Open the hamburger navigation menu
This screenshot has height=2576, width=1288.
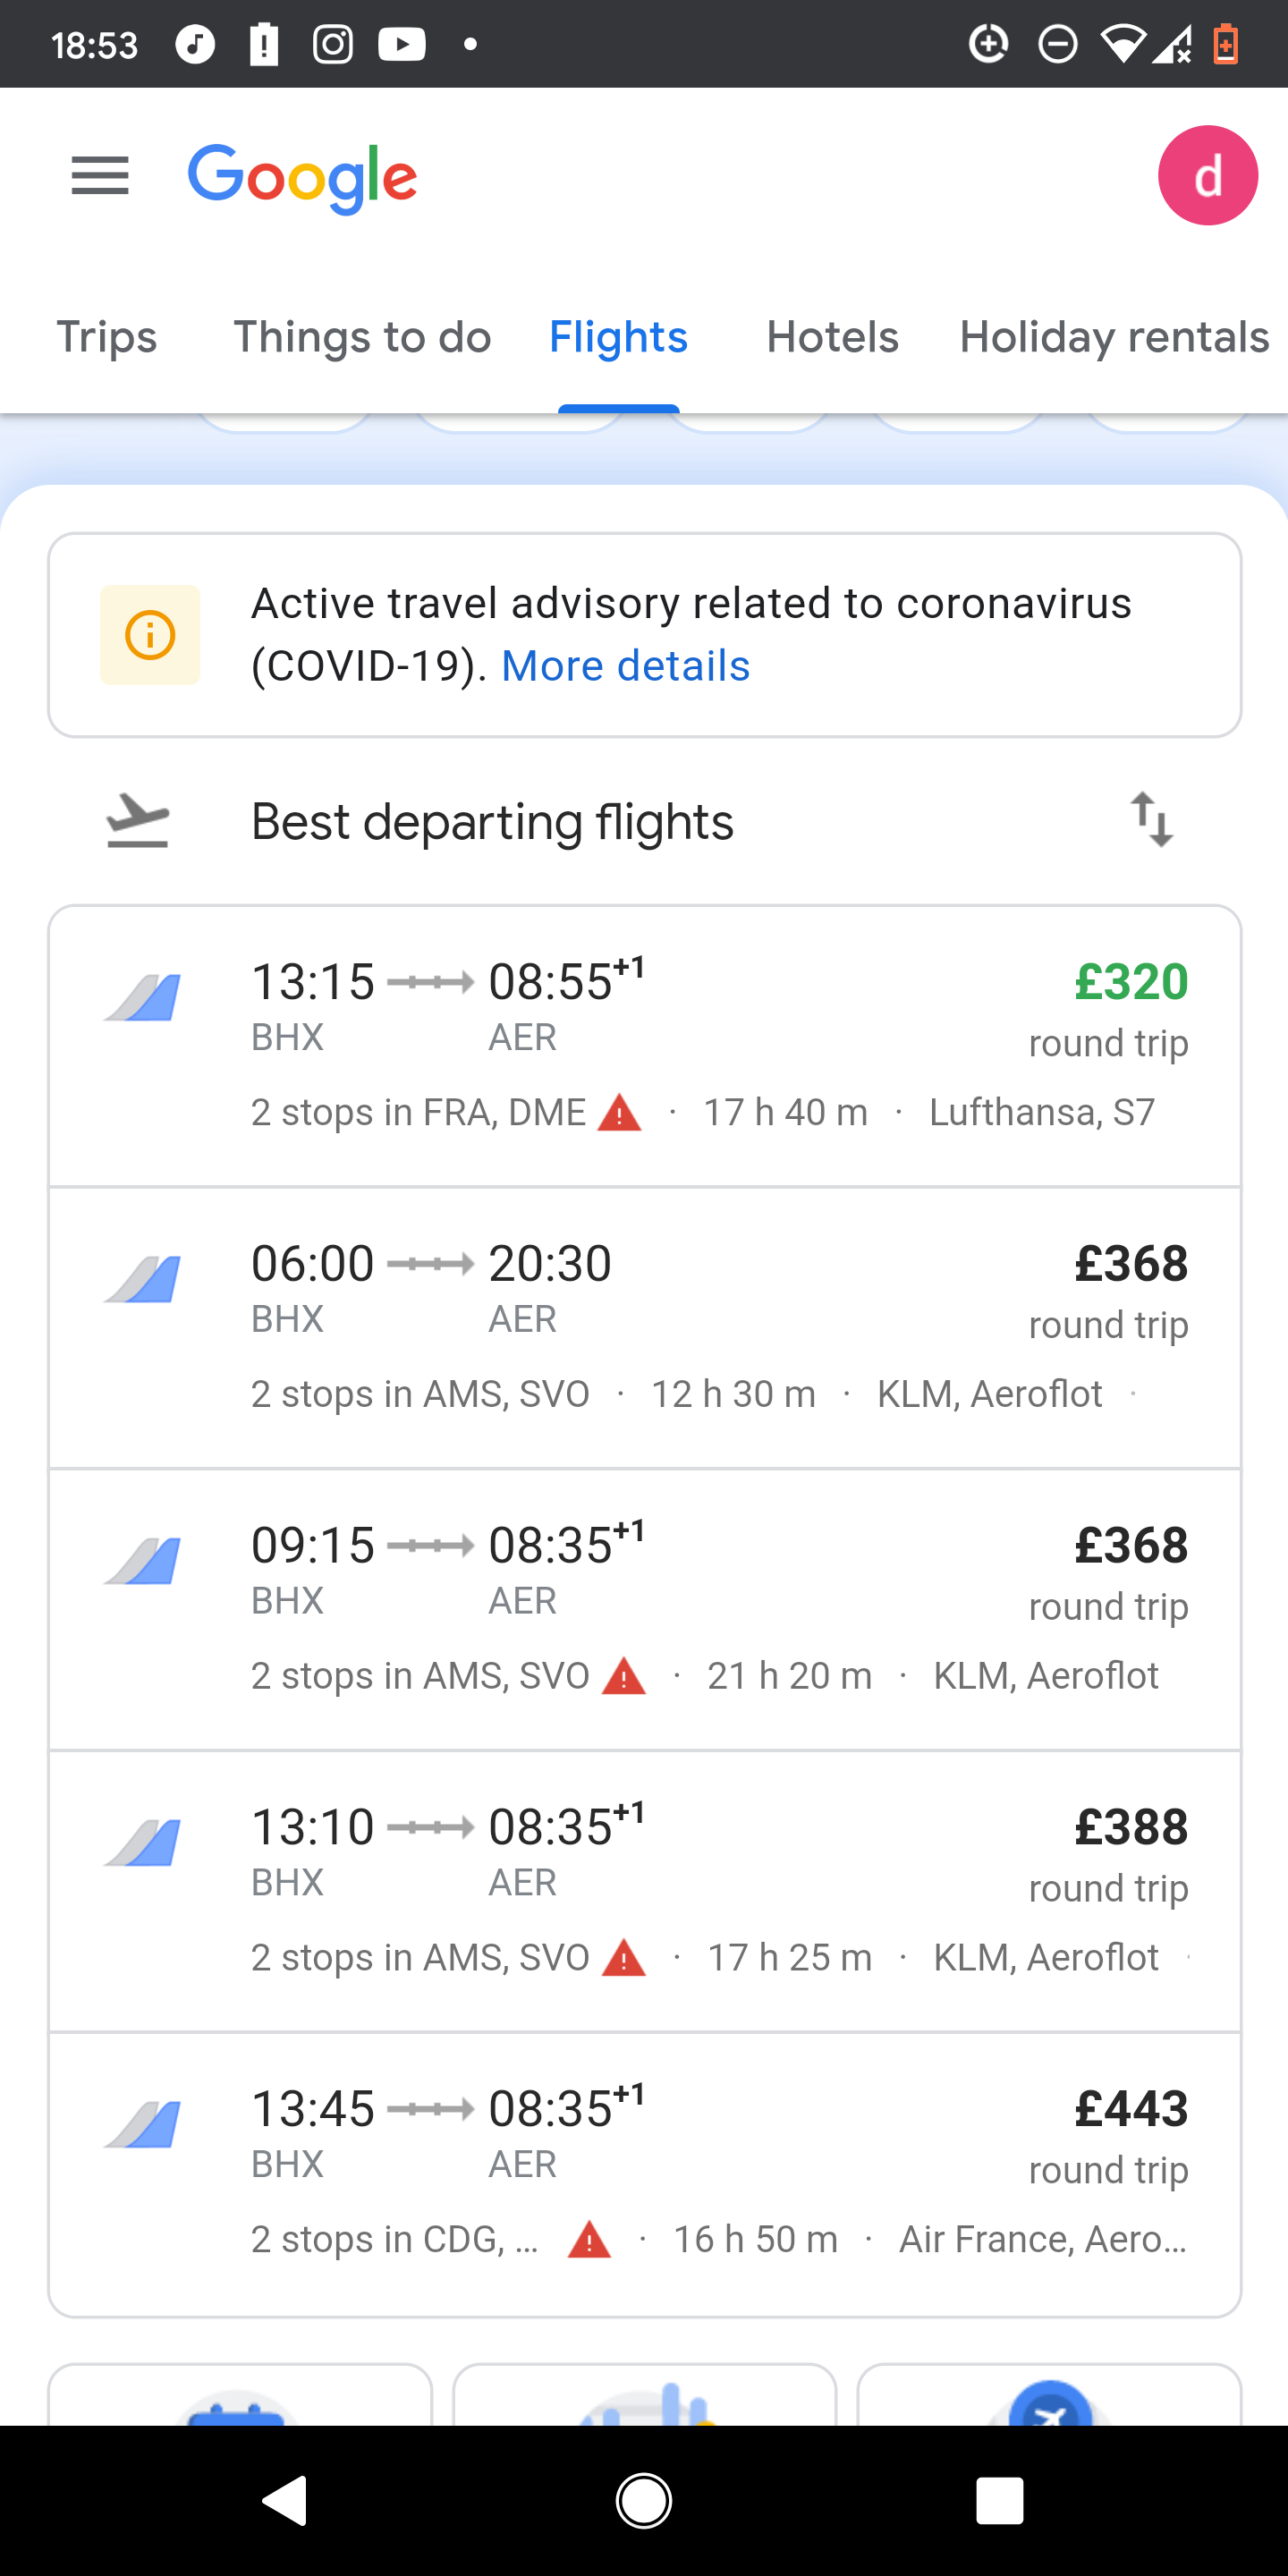(x=100, y=176)
